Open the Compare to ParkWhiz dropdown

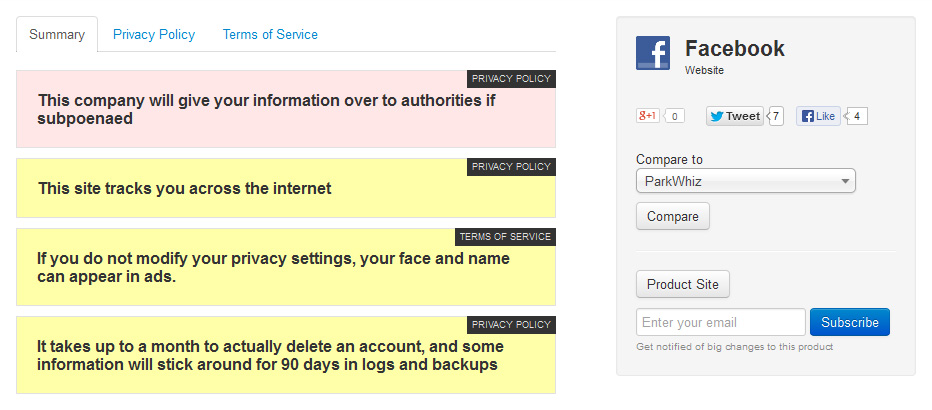pos(745,181)
